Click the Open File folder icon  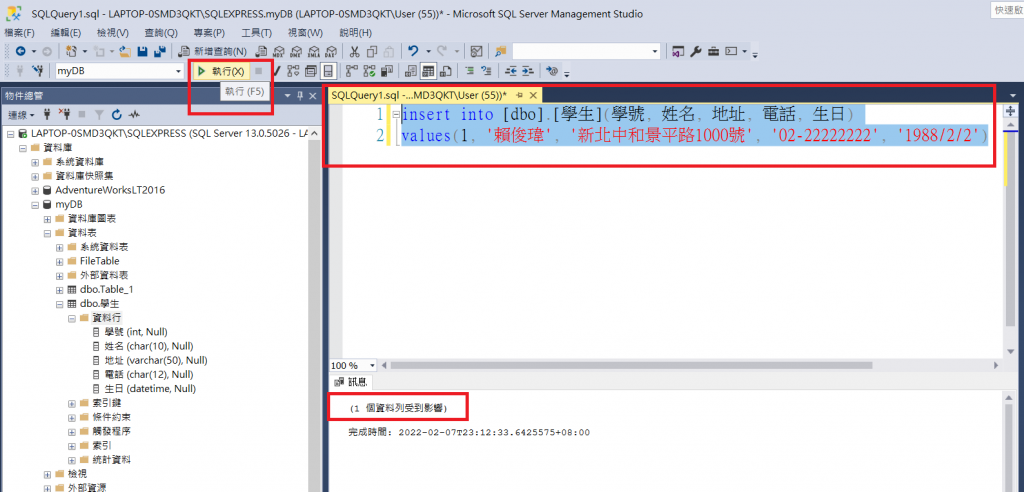point(125,51)
